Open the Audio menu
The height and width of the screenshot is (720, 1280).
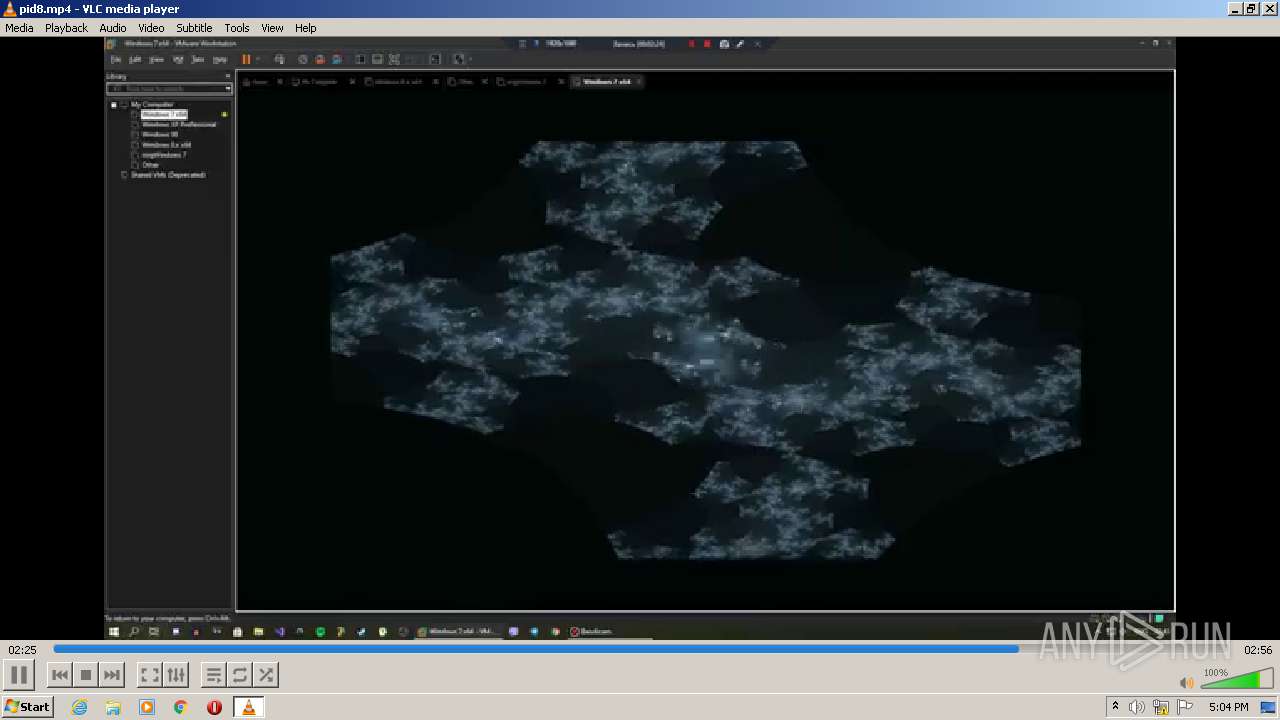click(113, 28)
